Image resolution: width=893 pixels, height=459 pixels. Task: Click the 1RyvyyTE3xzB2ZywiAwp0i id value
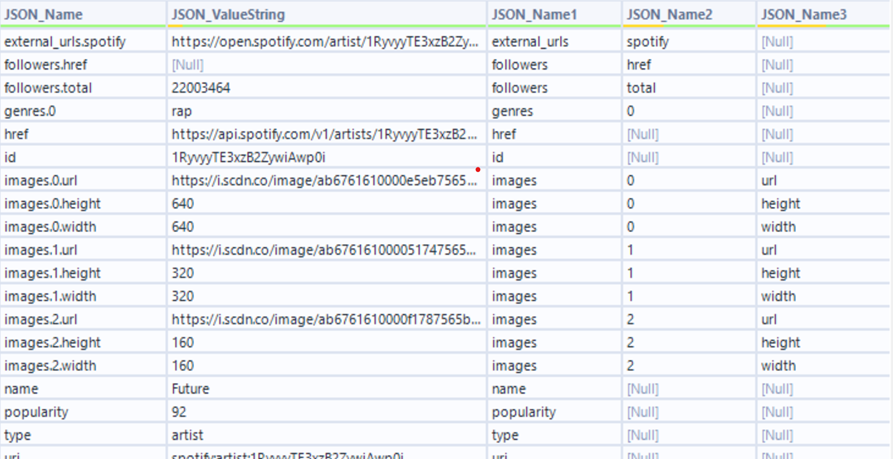327,157
